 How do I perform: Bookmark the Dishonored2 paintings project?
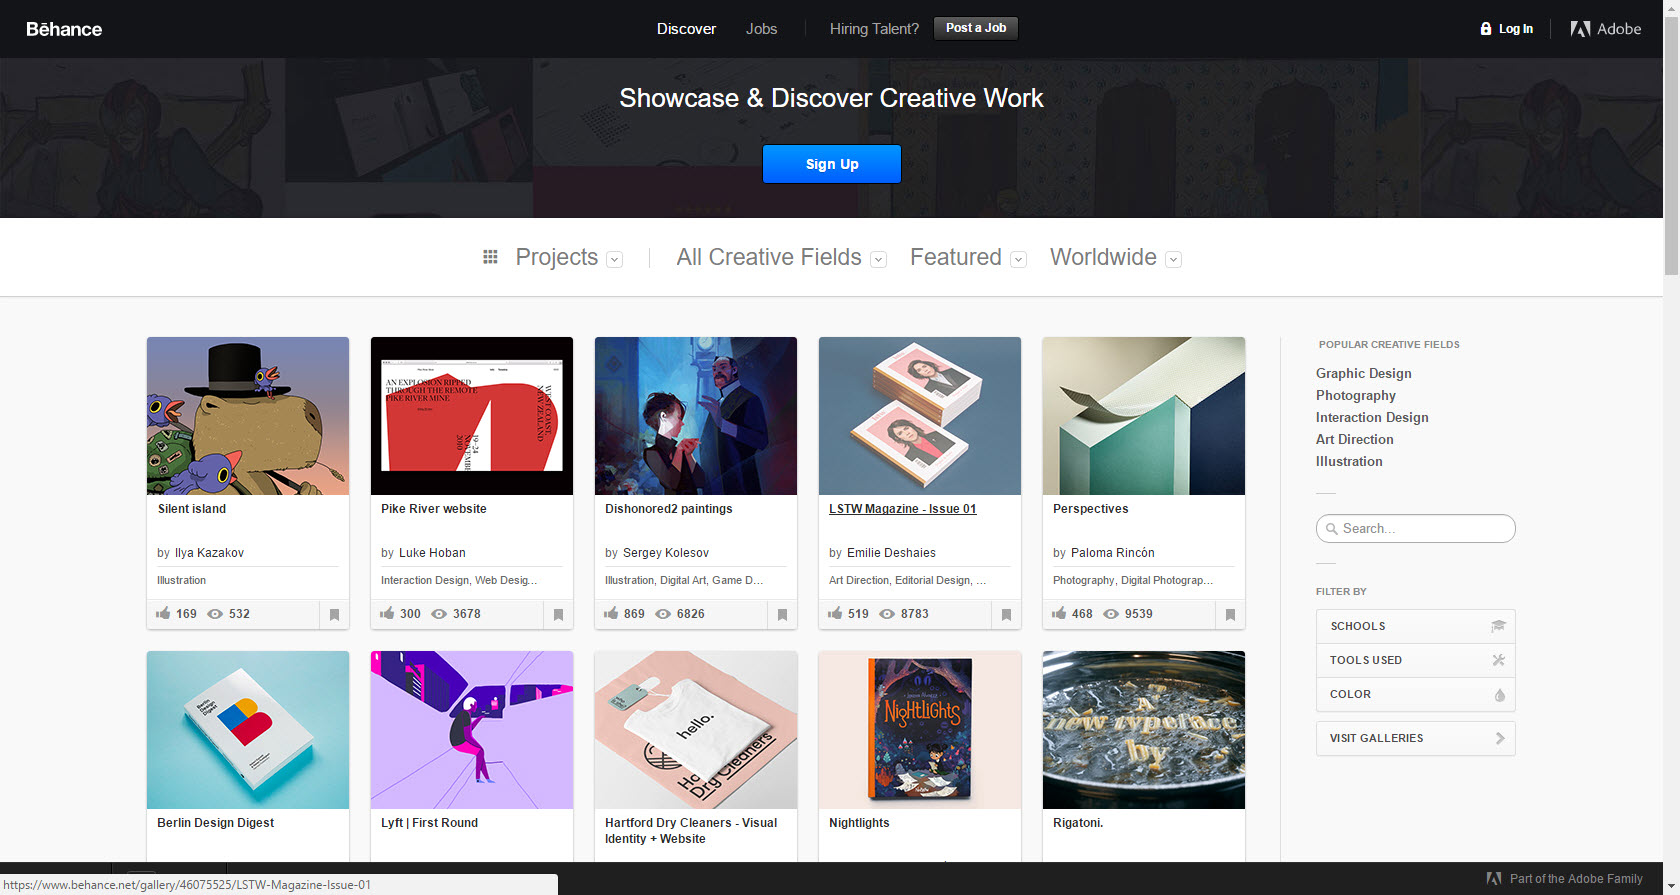(783, 615)
